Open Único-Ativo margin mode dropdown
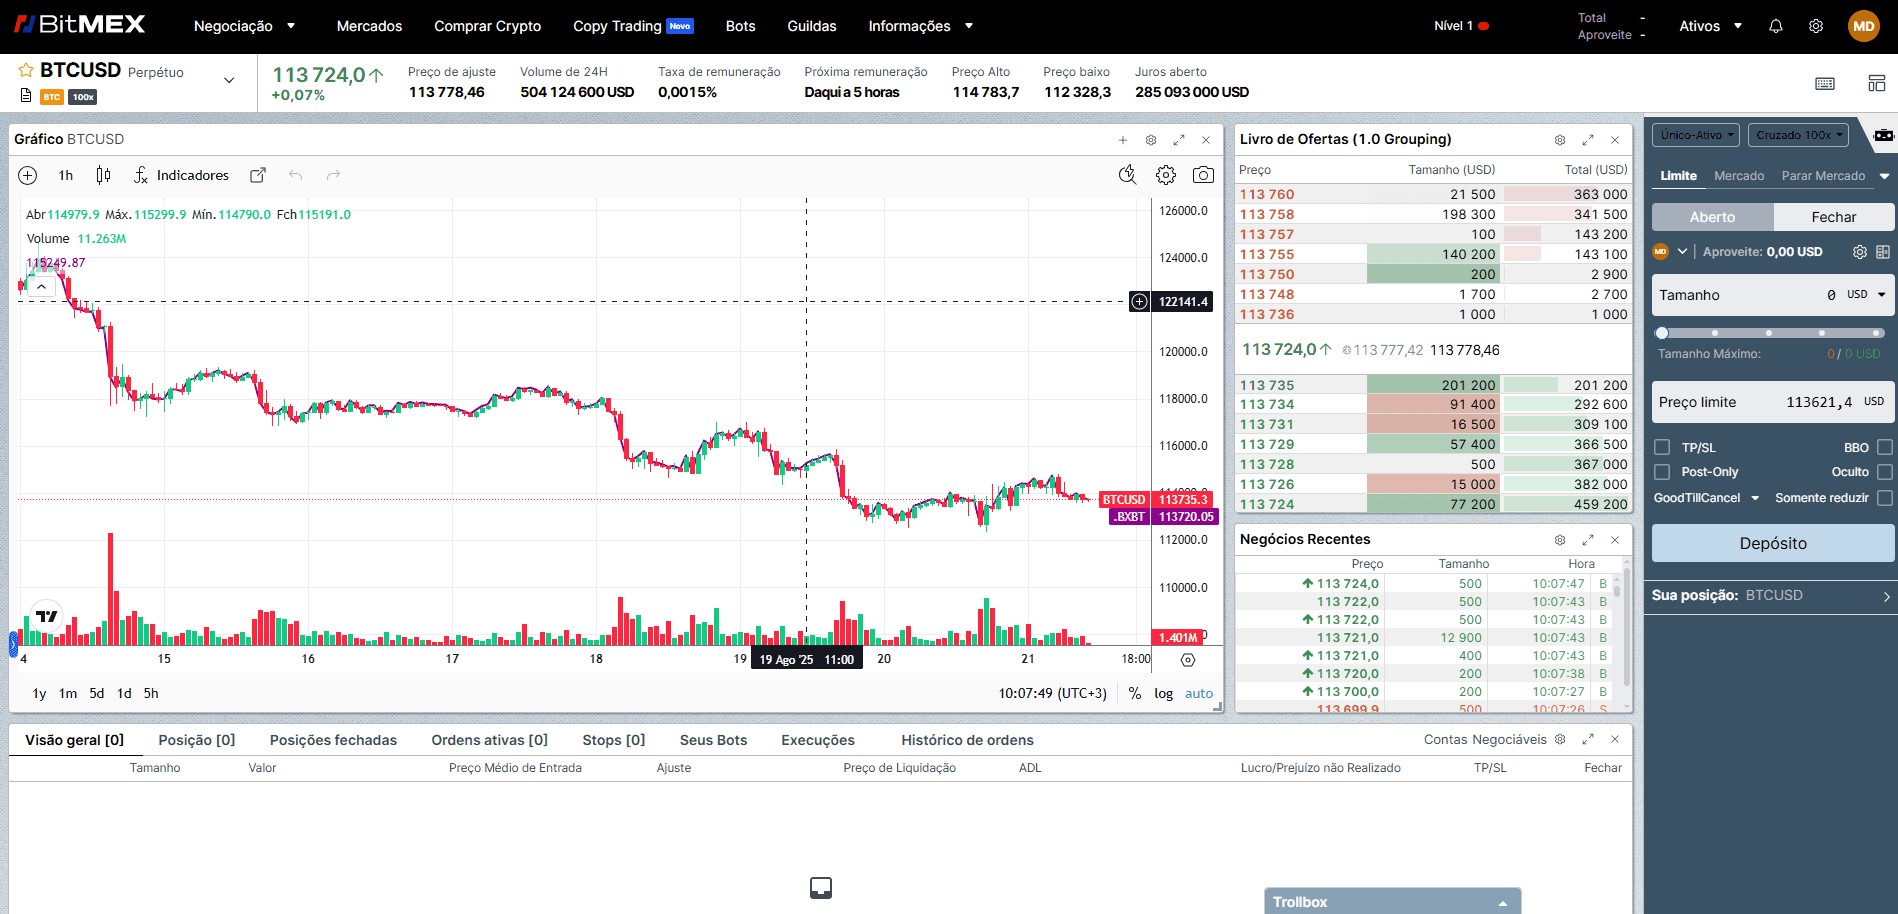 tap(1697, 135)
